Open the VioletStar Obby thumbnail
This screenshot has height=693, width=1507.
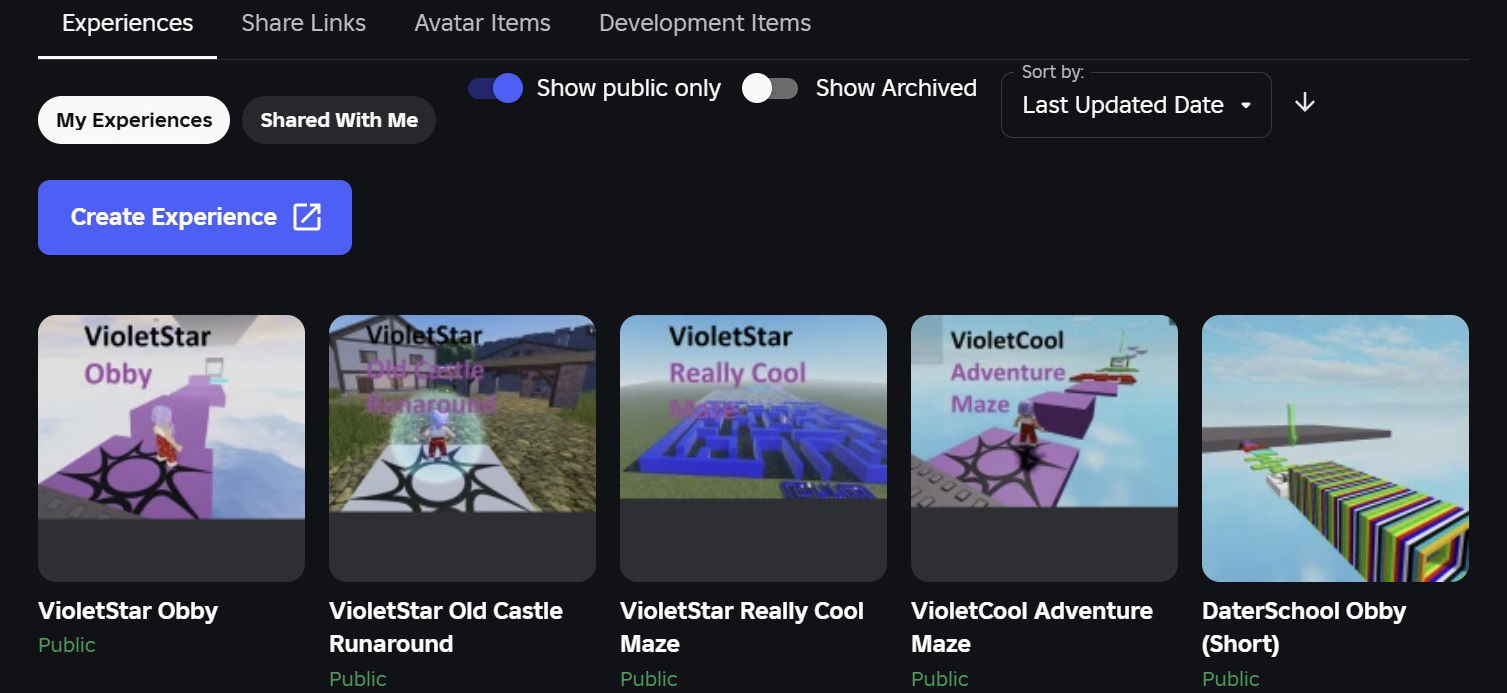pos(171,447)
